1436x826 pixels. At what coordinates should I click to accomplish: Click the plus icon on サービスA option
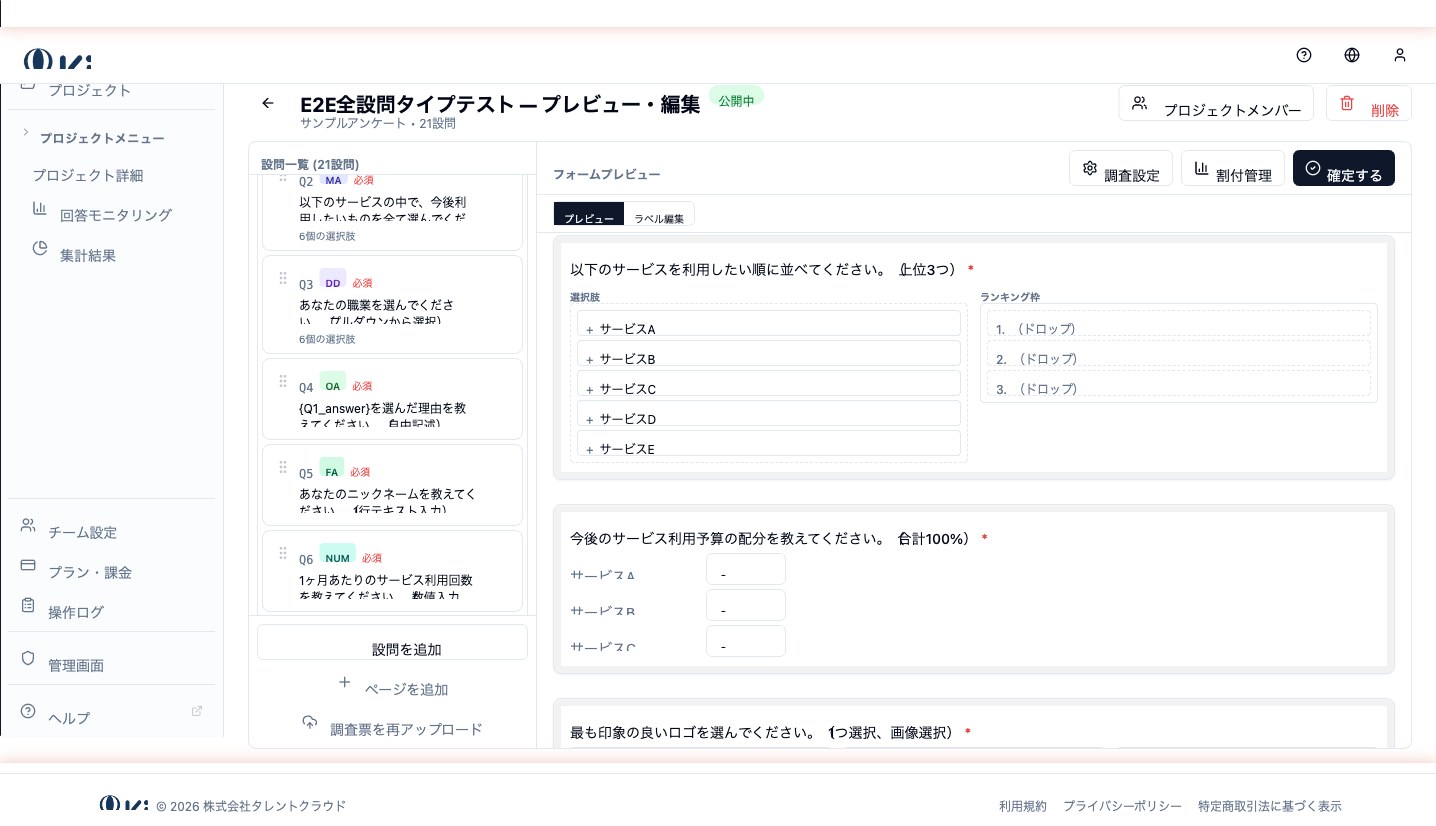590,329
